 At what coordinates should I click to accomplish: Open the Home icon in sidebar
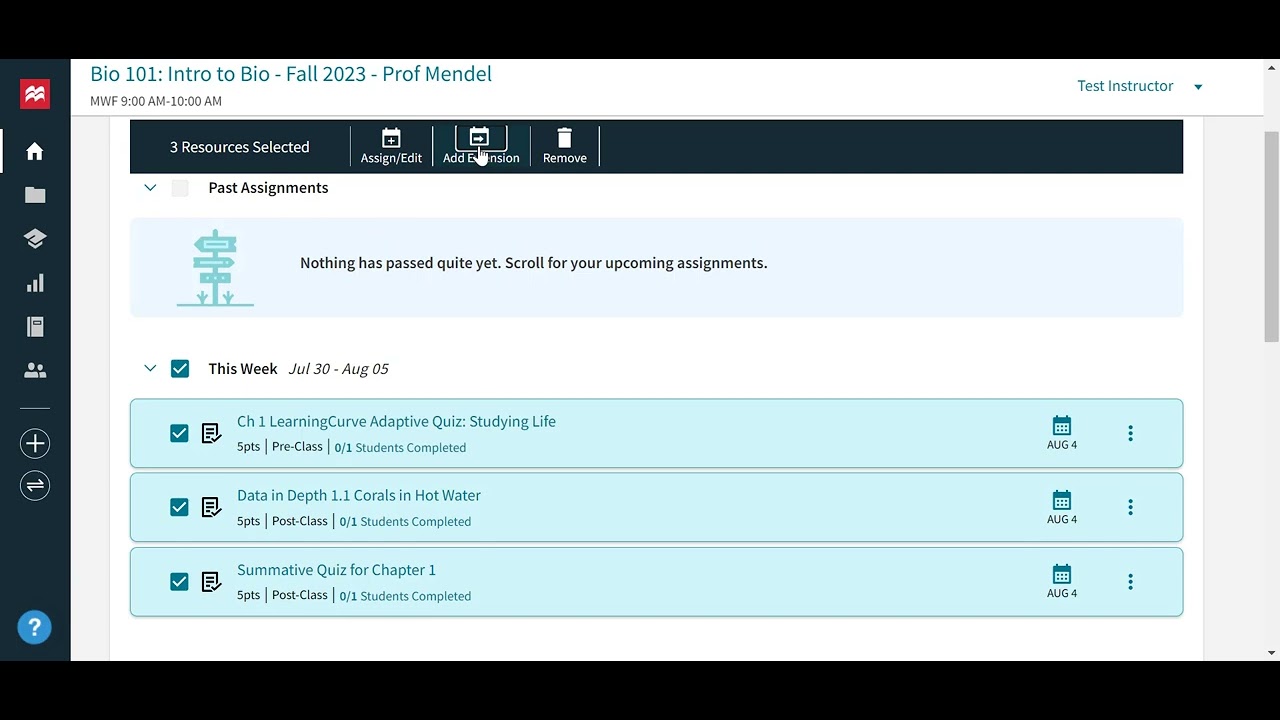[x=35, y=151]
